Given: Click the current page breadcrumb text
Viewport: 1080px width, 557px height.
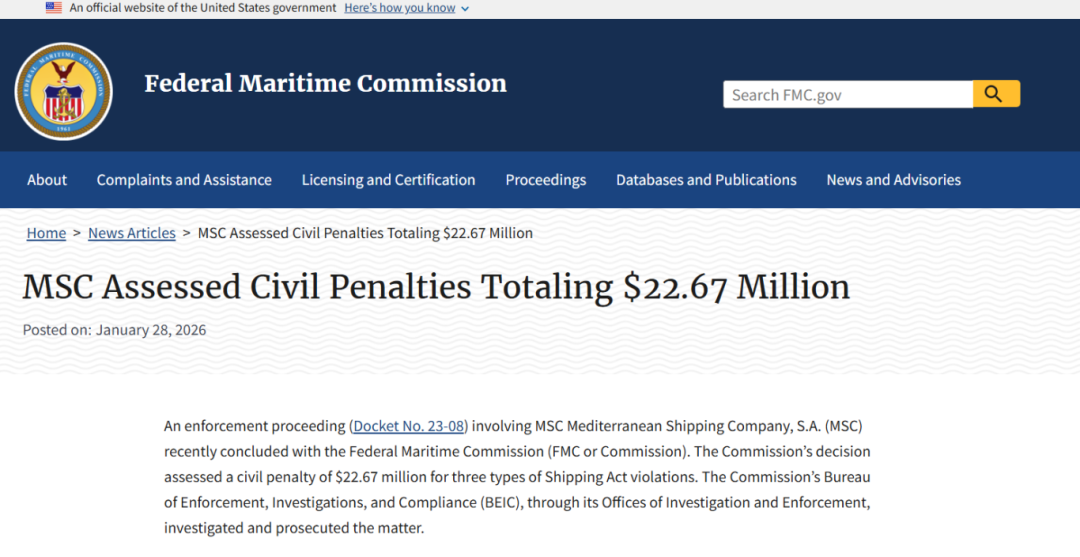Looking at the screenshot, I should point(365,233).
